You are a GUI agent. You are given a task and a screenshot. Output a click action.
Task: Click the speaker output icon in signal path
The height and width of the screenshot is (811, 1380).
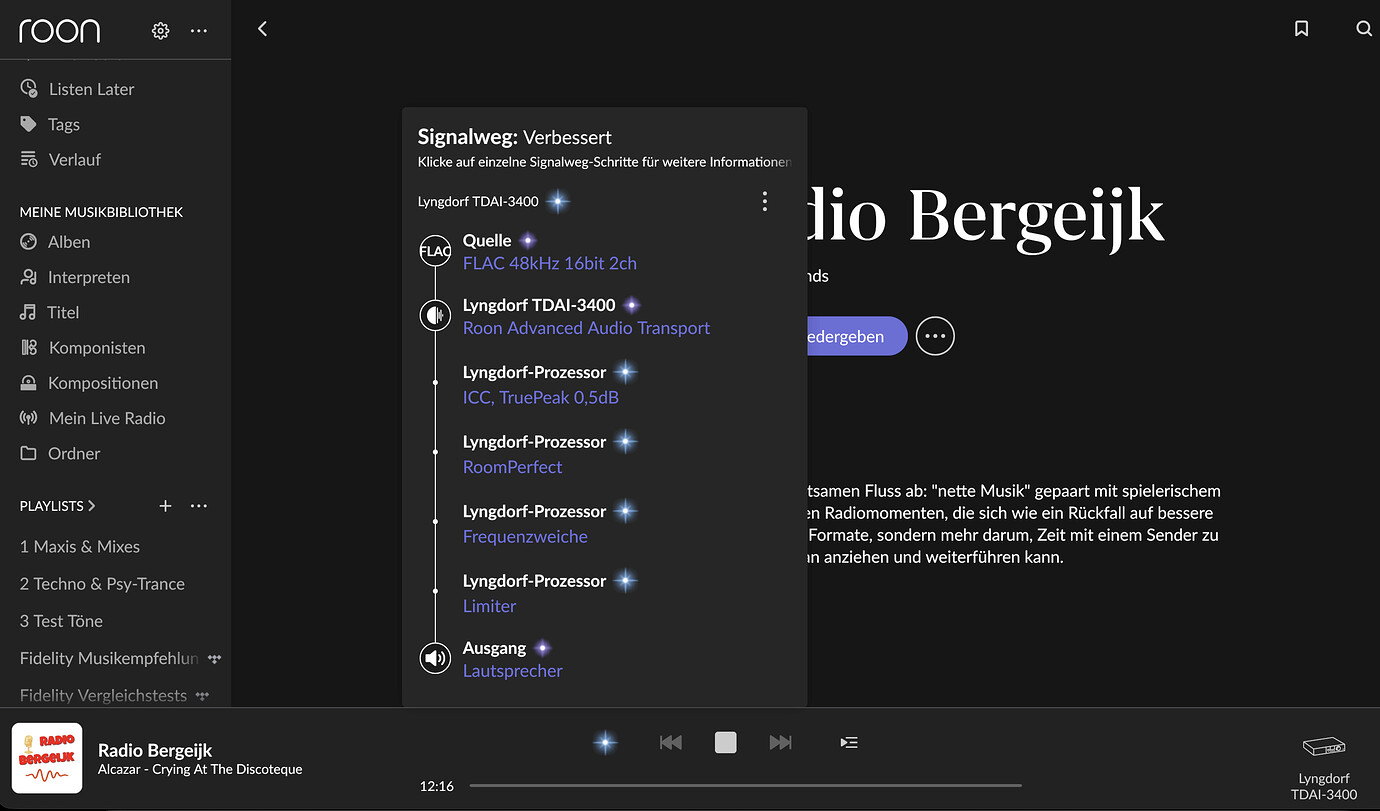pyautogui.click(x=435, y=659)
